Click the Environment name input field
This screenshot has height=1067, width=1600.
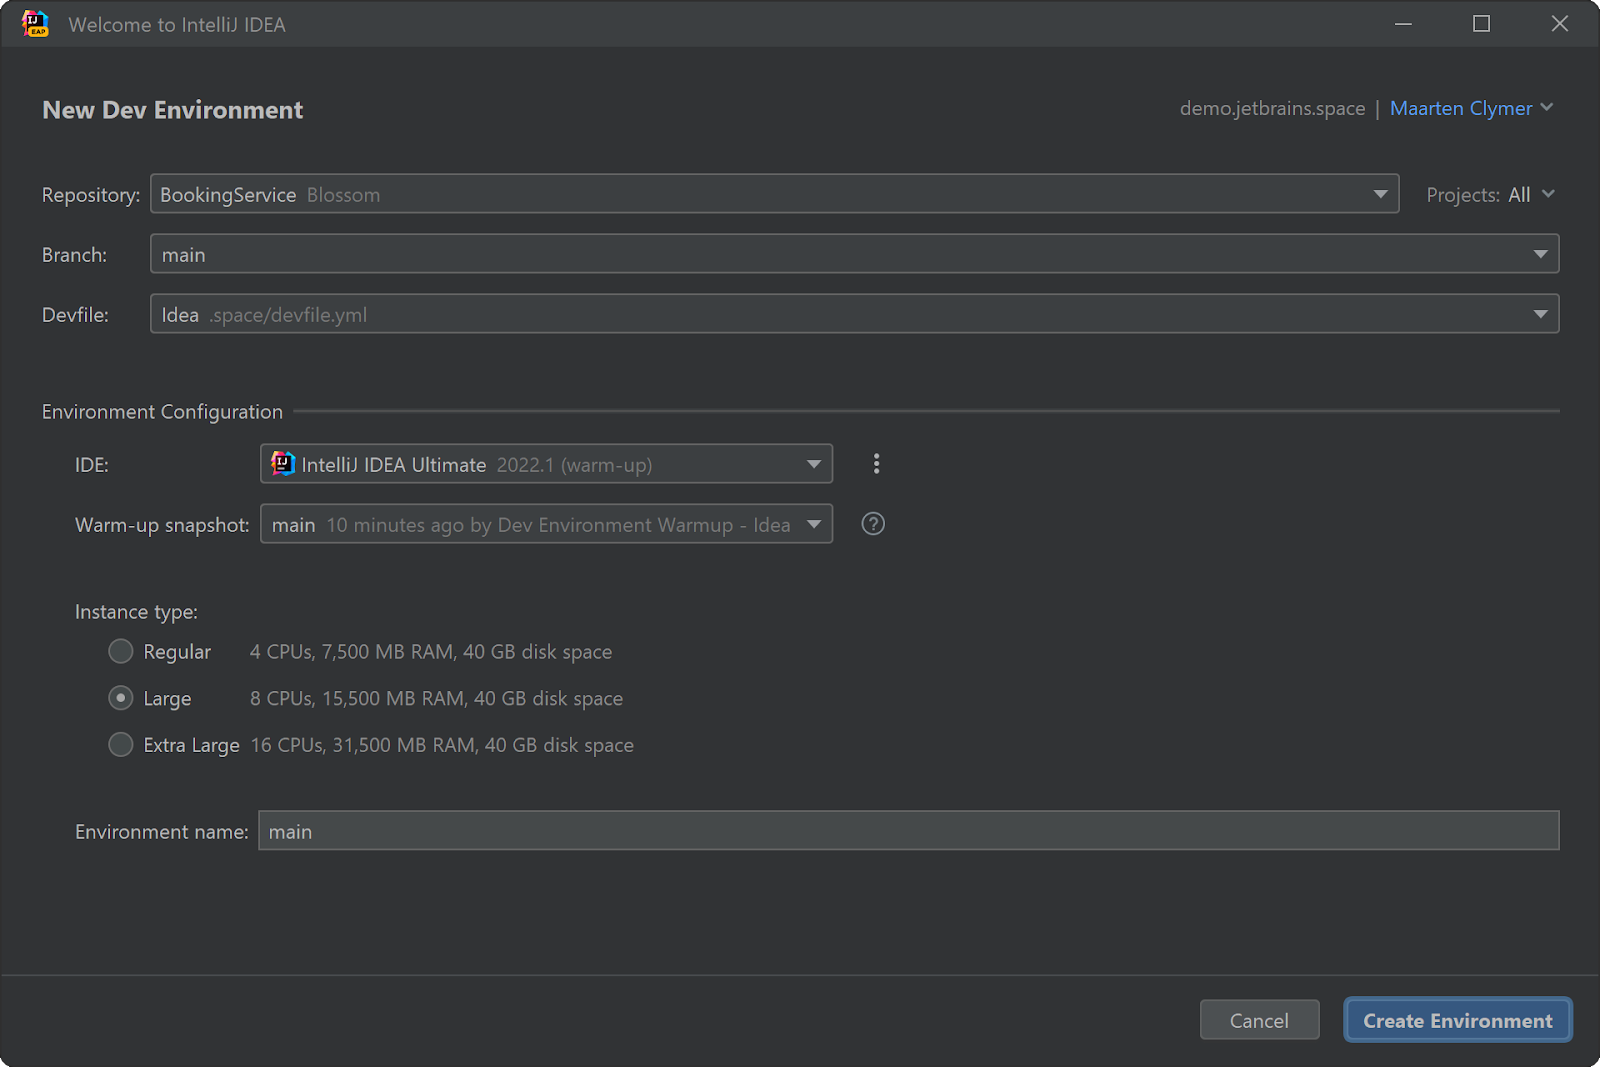click(908, 831)
